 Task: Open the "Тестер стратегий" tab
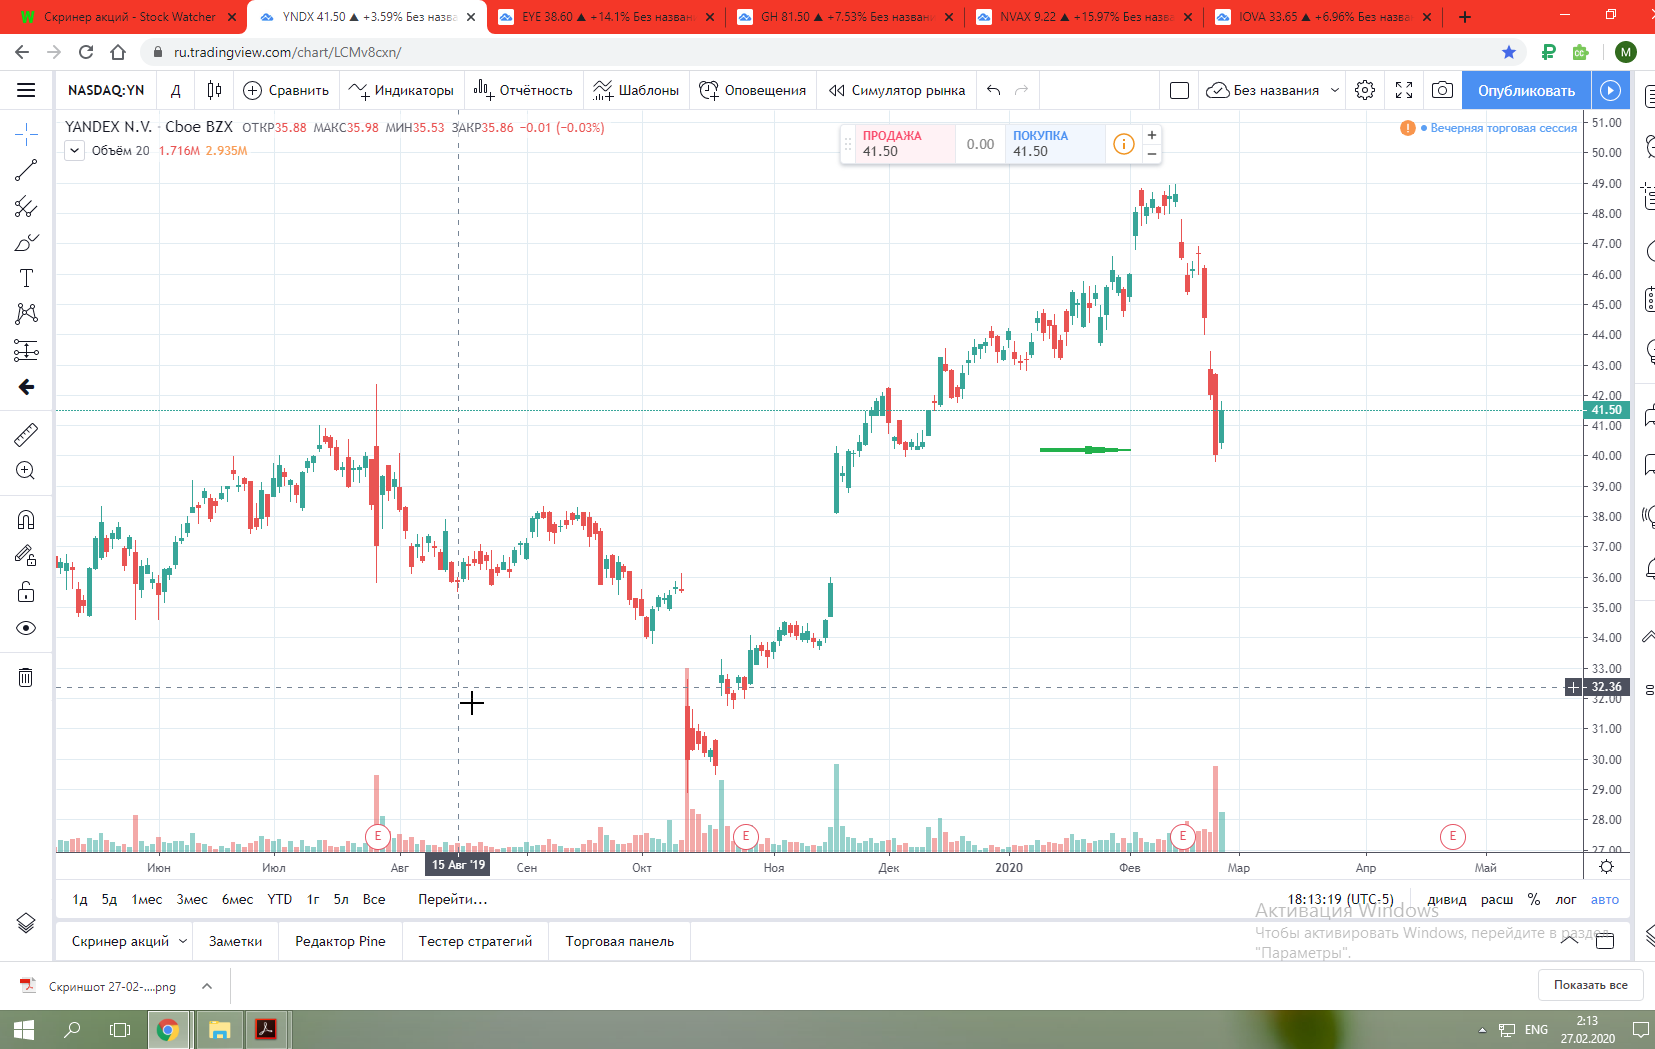(475, 941)
